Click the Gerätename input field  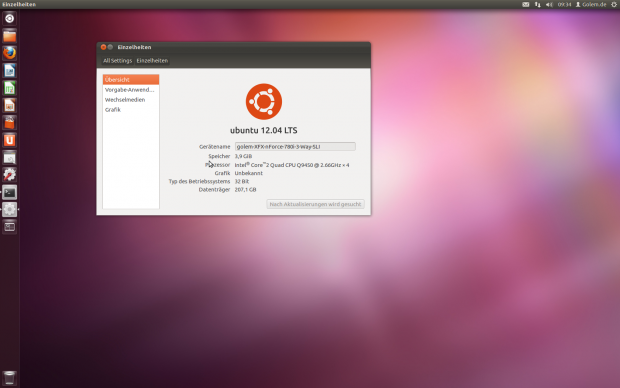(x=295, y=146)
